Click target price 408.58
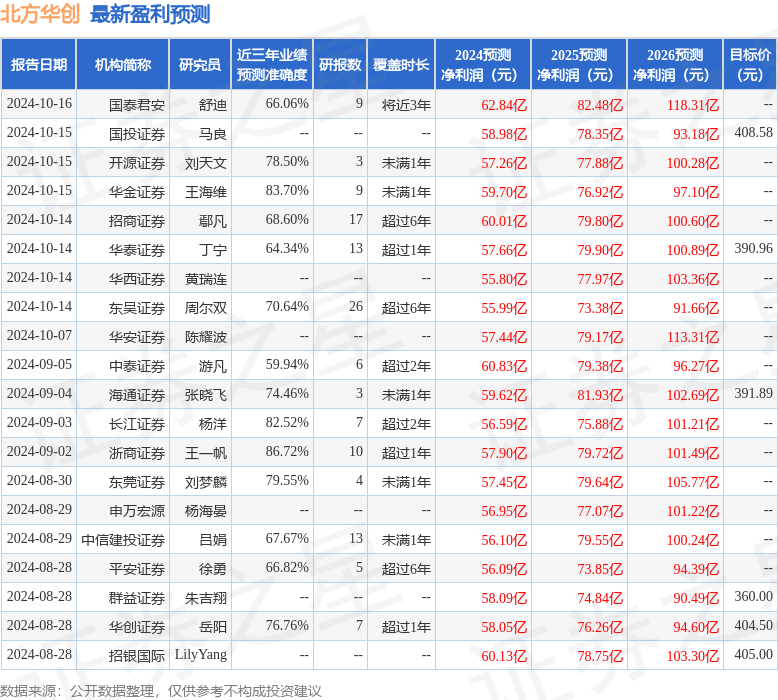Screen dimensions: 778x700 click(754, 132)
